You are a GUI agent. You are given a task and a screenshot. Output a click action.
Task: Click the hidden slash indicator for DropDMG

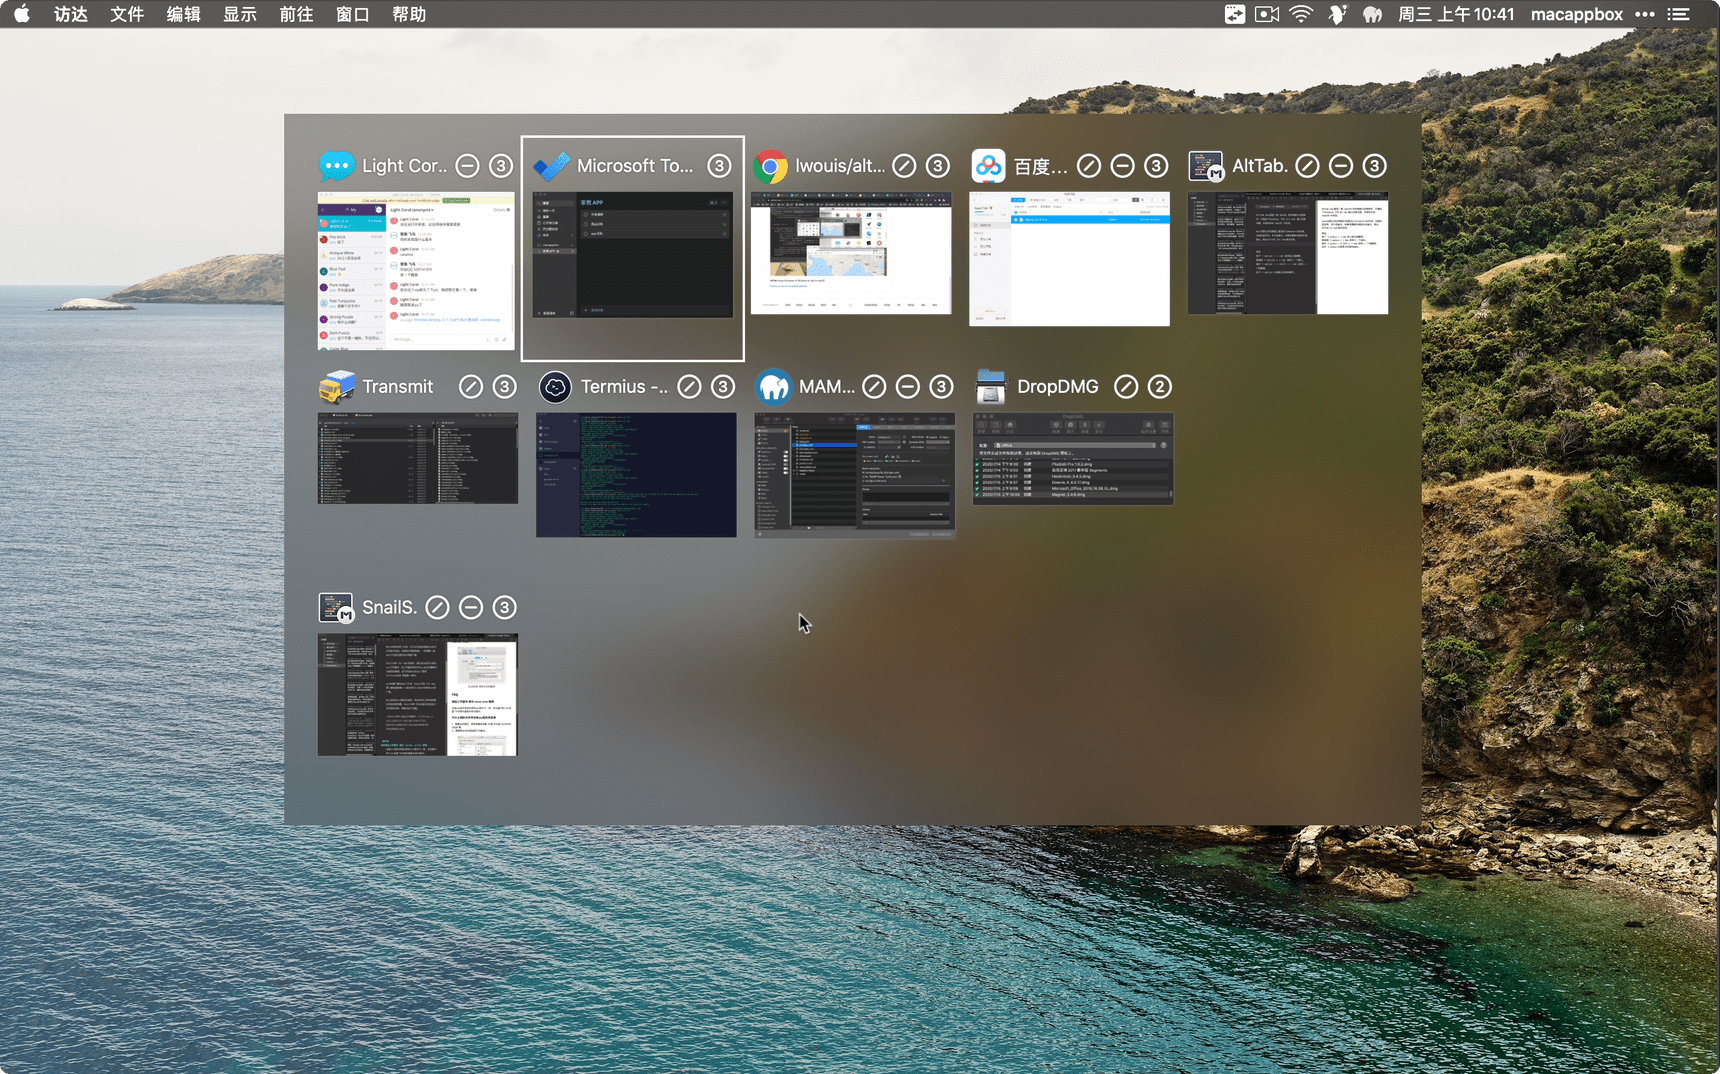pos(1126,387)
